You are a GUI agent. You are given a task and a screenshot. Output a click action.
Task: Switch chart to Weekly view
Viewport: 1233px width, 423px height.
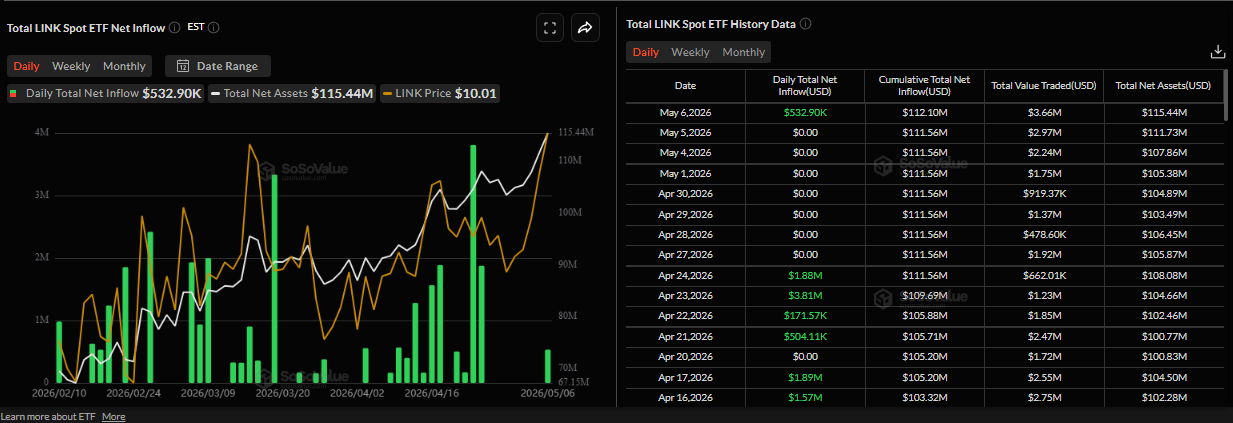click(71, 66)
